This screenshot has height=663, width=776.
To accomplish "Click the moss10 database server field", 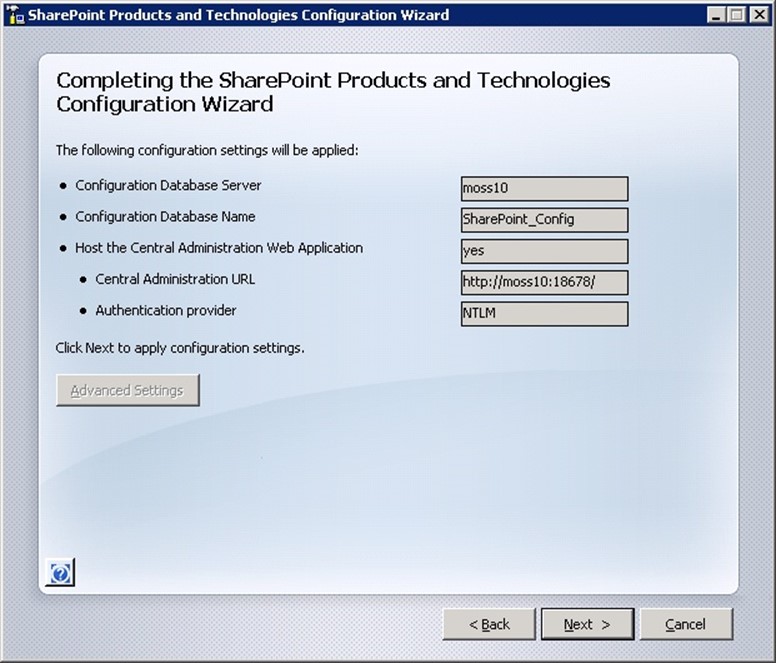I will coord(544,189).
